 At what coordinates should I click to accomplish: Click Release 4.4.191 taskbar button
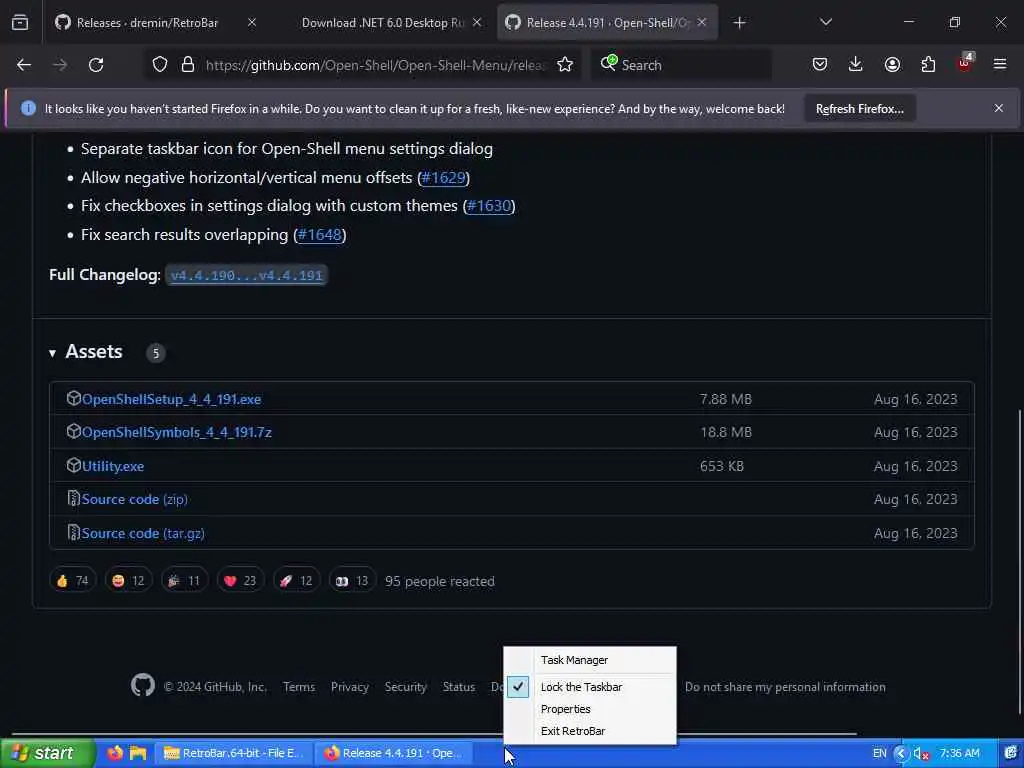click(394, 753)
